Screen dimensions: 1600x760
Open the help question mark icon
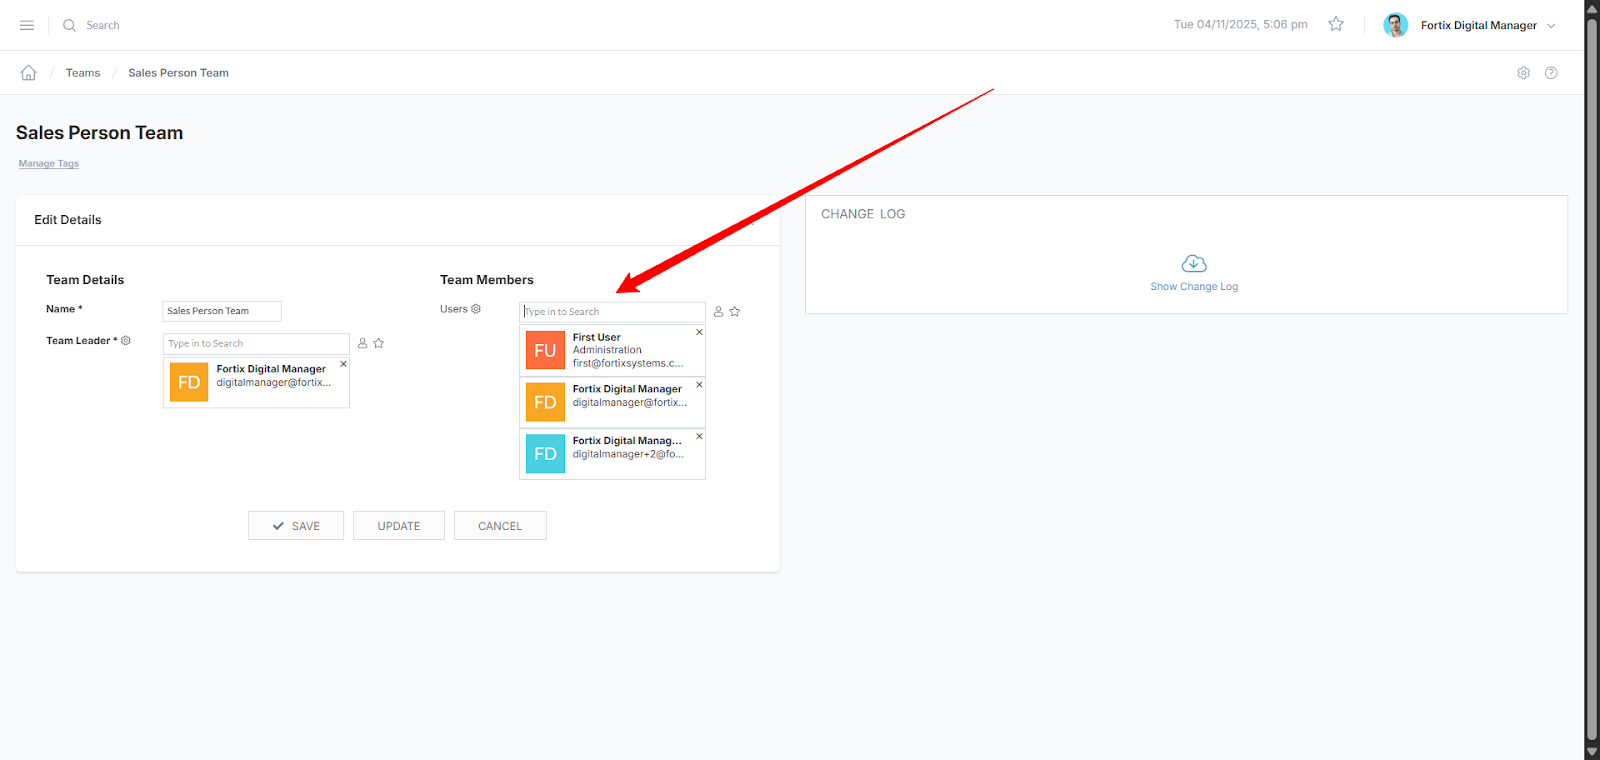(x=1551, y=73)
